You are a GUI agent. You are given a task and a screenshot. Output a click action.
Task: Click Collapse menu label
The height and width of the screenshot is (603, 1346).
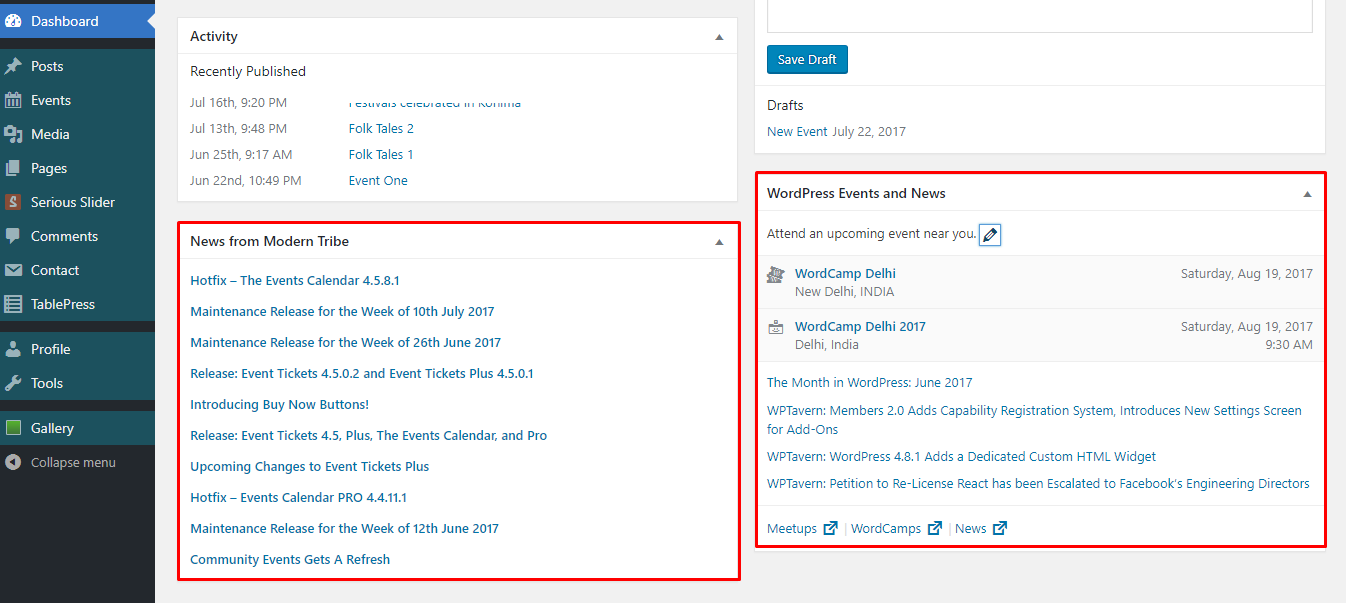tap(73, 462)
